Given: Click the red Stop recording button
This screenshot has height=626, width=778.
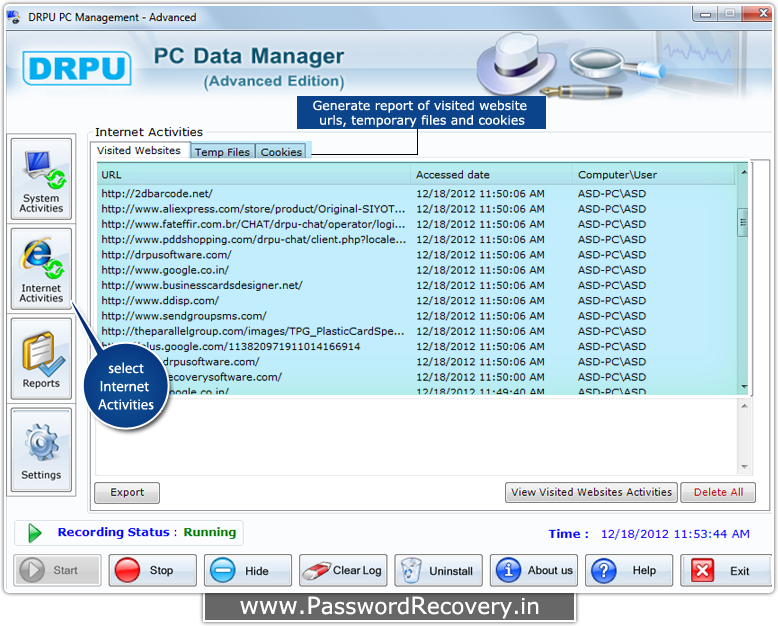Looking at the screenshot, I should coord(153,570).
